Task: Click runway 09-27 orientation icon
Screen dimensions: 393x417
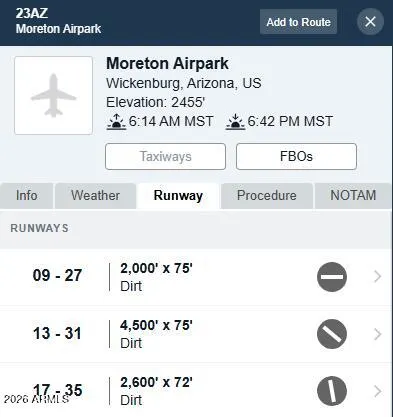Action: click(332, 277)
